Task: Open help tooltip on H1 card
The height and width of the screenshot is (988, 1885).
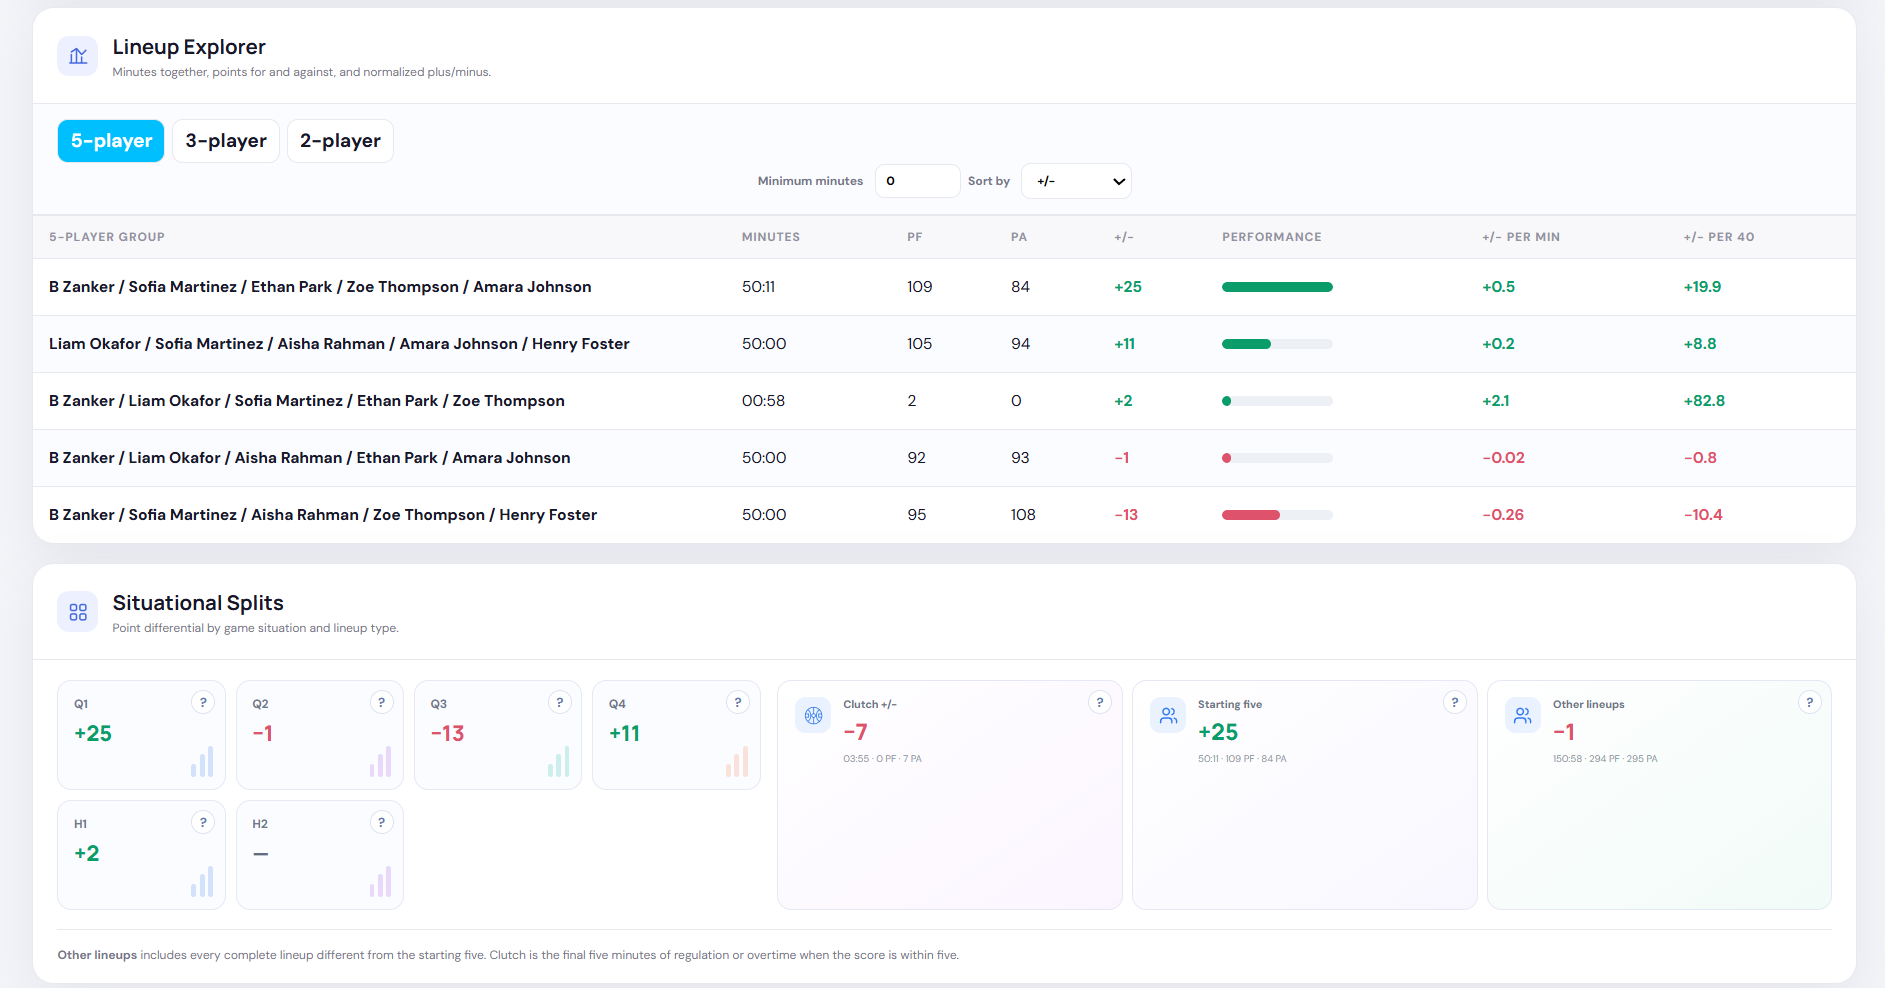Action: click(203, 822)
